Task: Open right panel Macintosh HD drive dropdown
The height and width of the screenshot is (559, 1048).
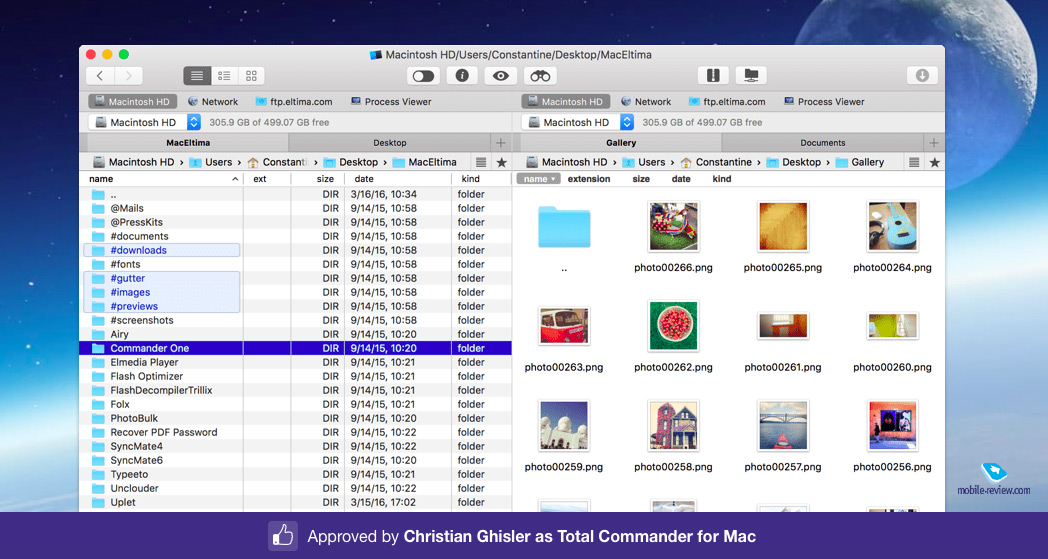Action: point(577,122)
